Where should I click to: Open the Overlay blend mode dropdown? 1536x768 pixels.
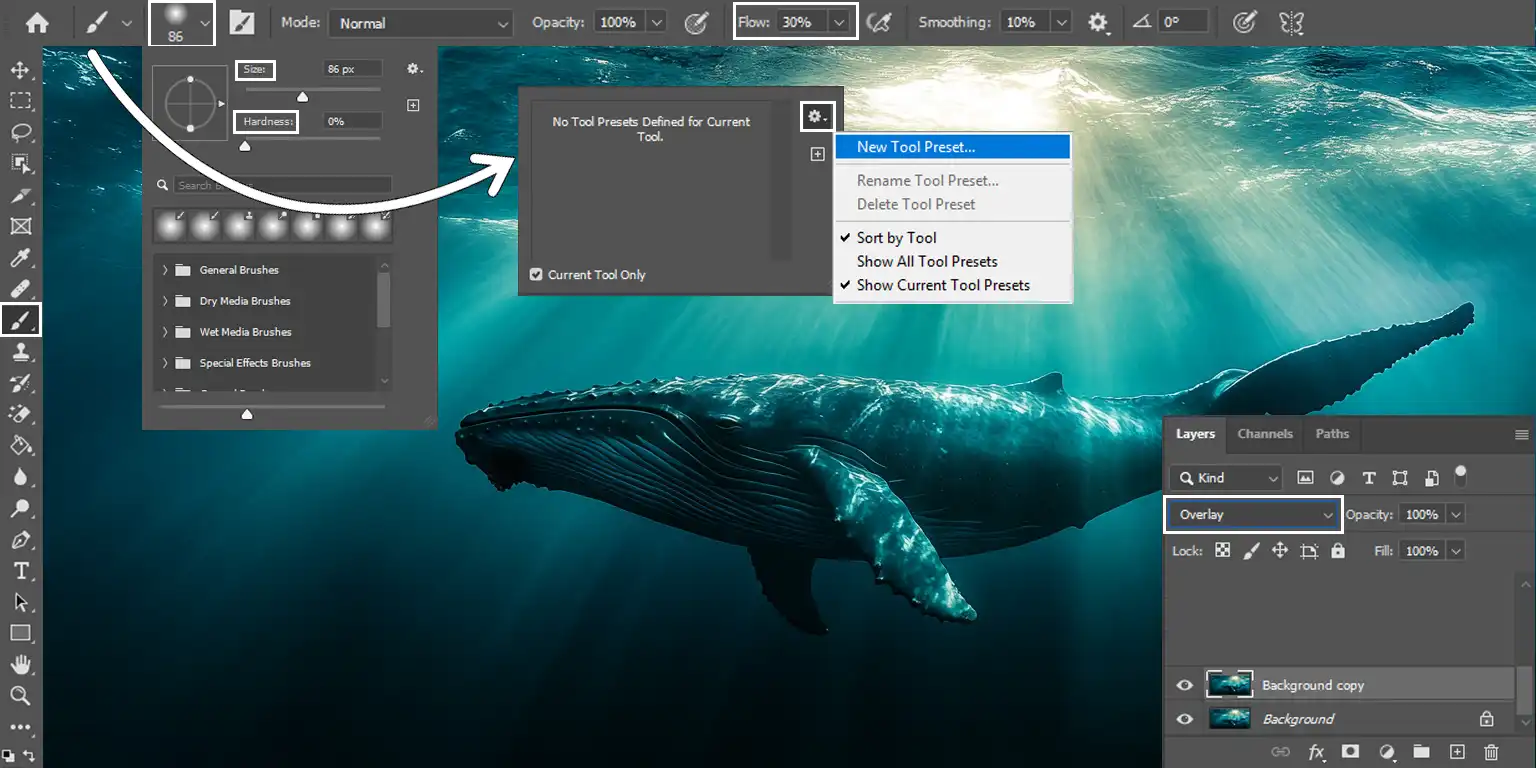point(1254,514)
